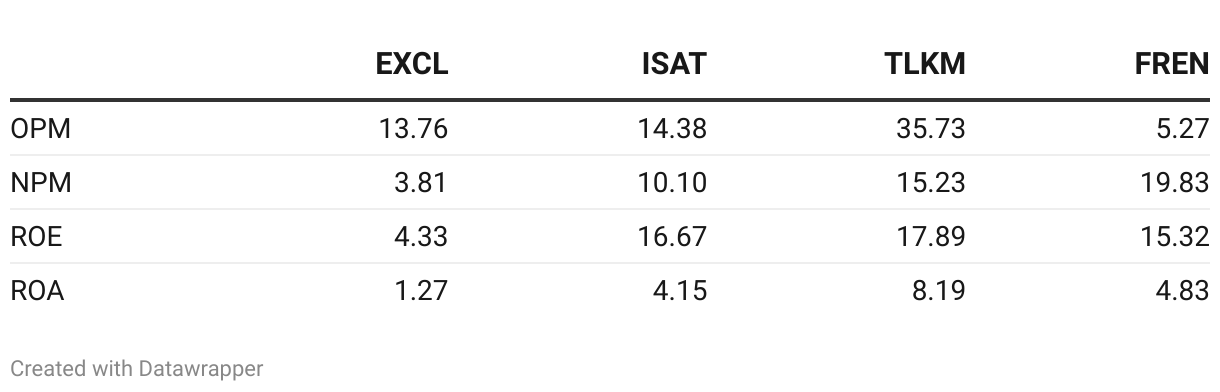Viewport: 1220px width, 392px height.
Task: Select the ROA row label
Action: click(x=37, y=291)
